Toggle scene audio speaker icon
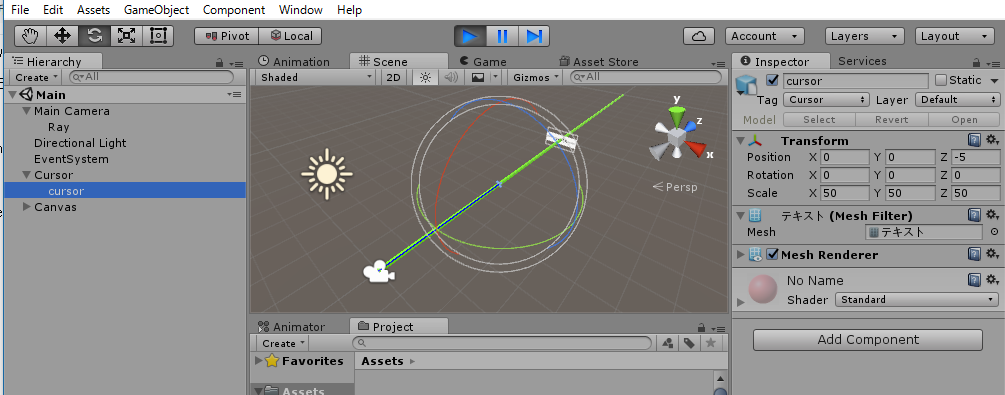 pos(451,77)
